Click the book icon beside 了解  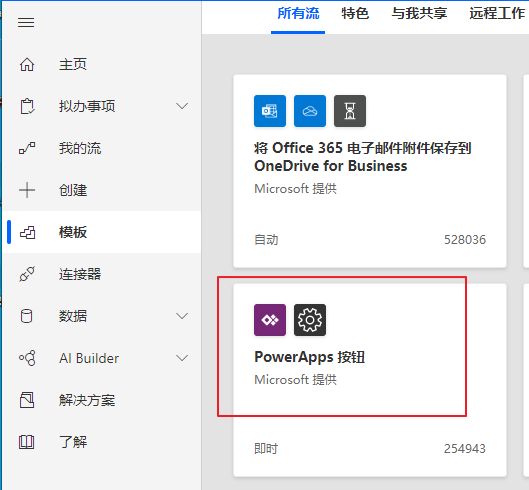(x=26, y=442)
